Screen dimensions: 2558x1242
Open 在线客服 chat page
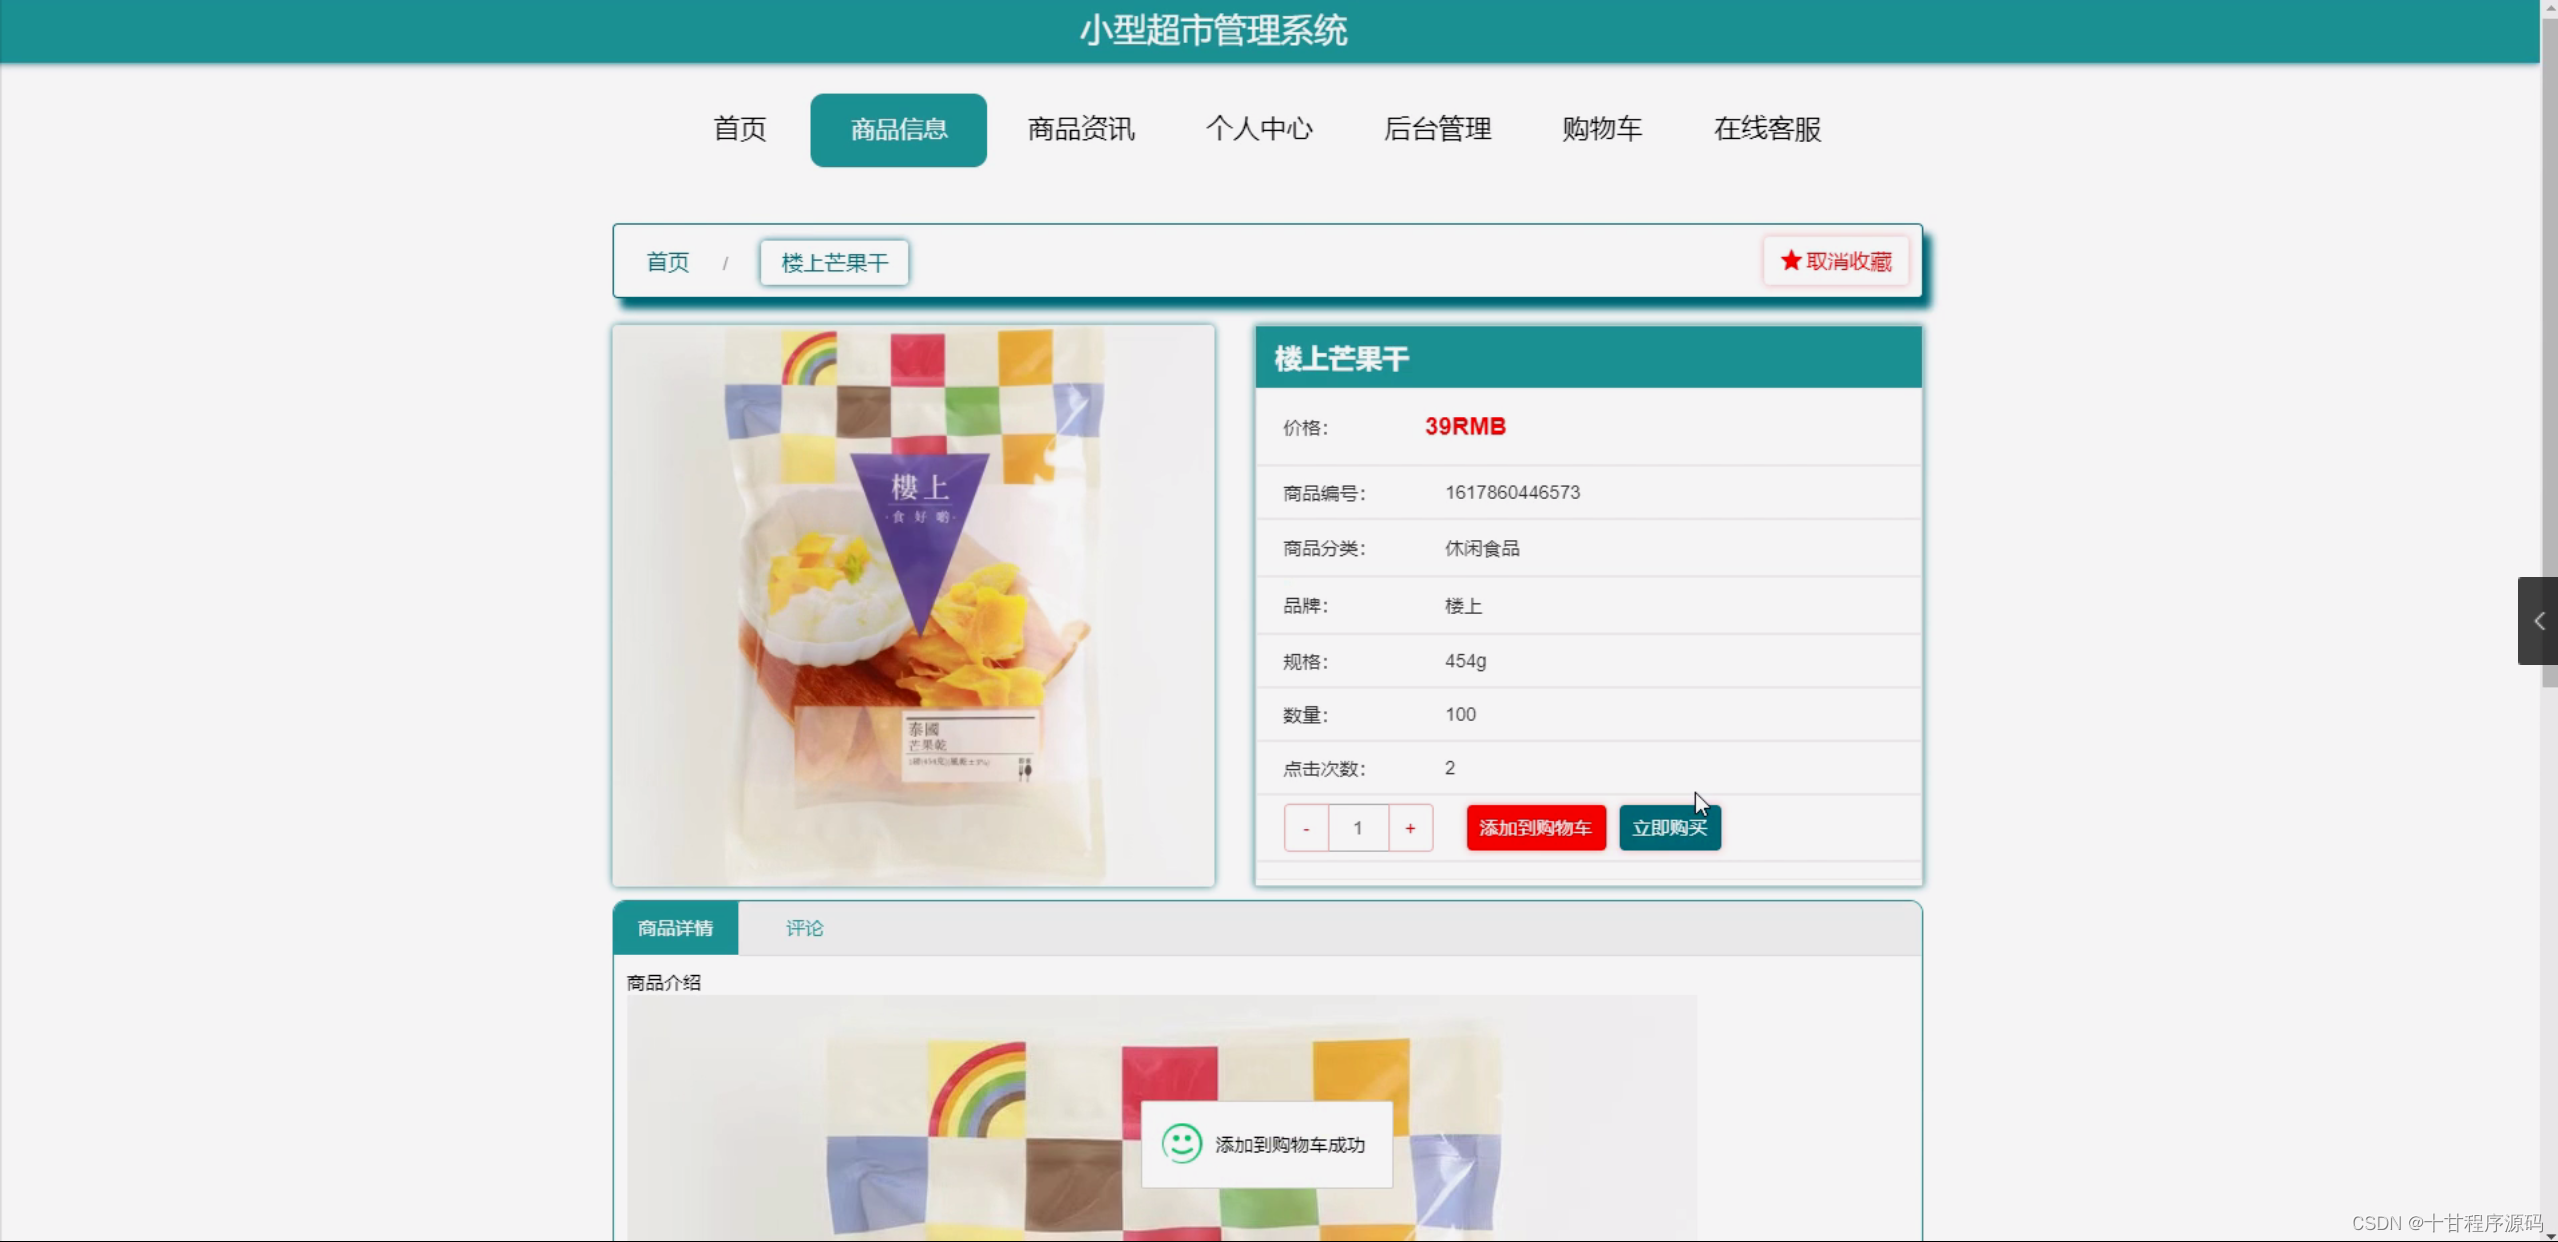pyautogui.click(x=1767, y=129)
